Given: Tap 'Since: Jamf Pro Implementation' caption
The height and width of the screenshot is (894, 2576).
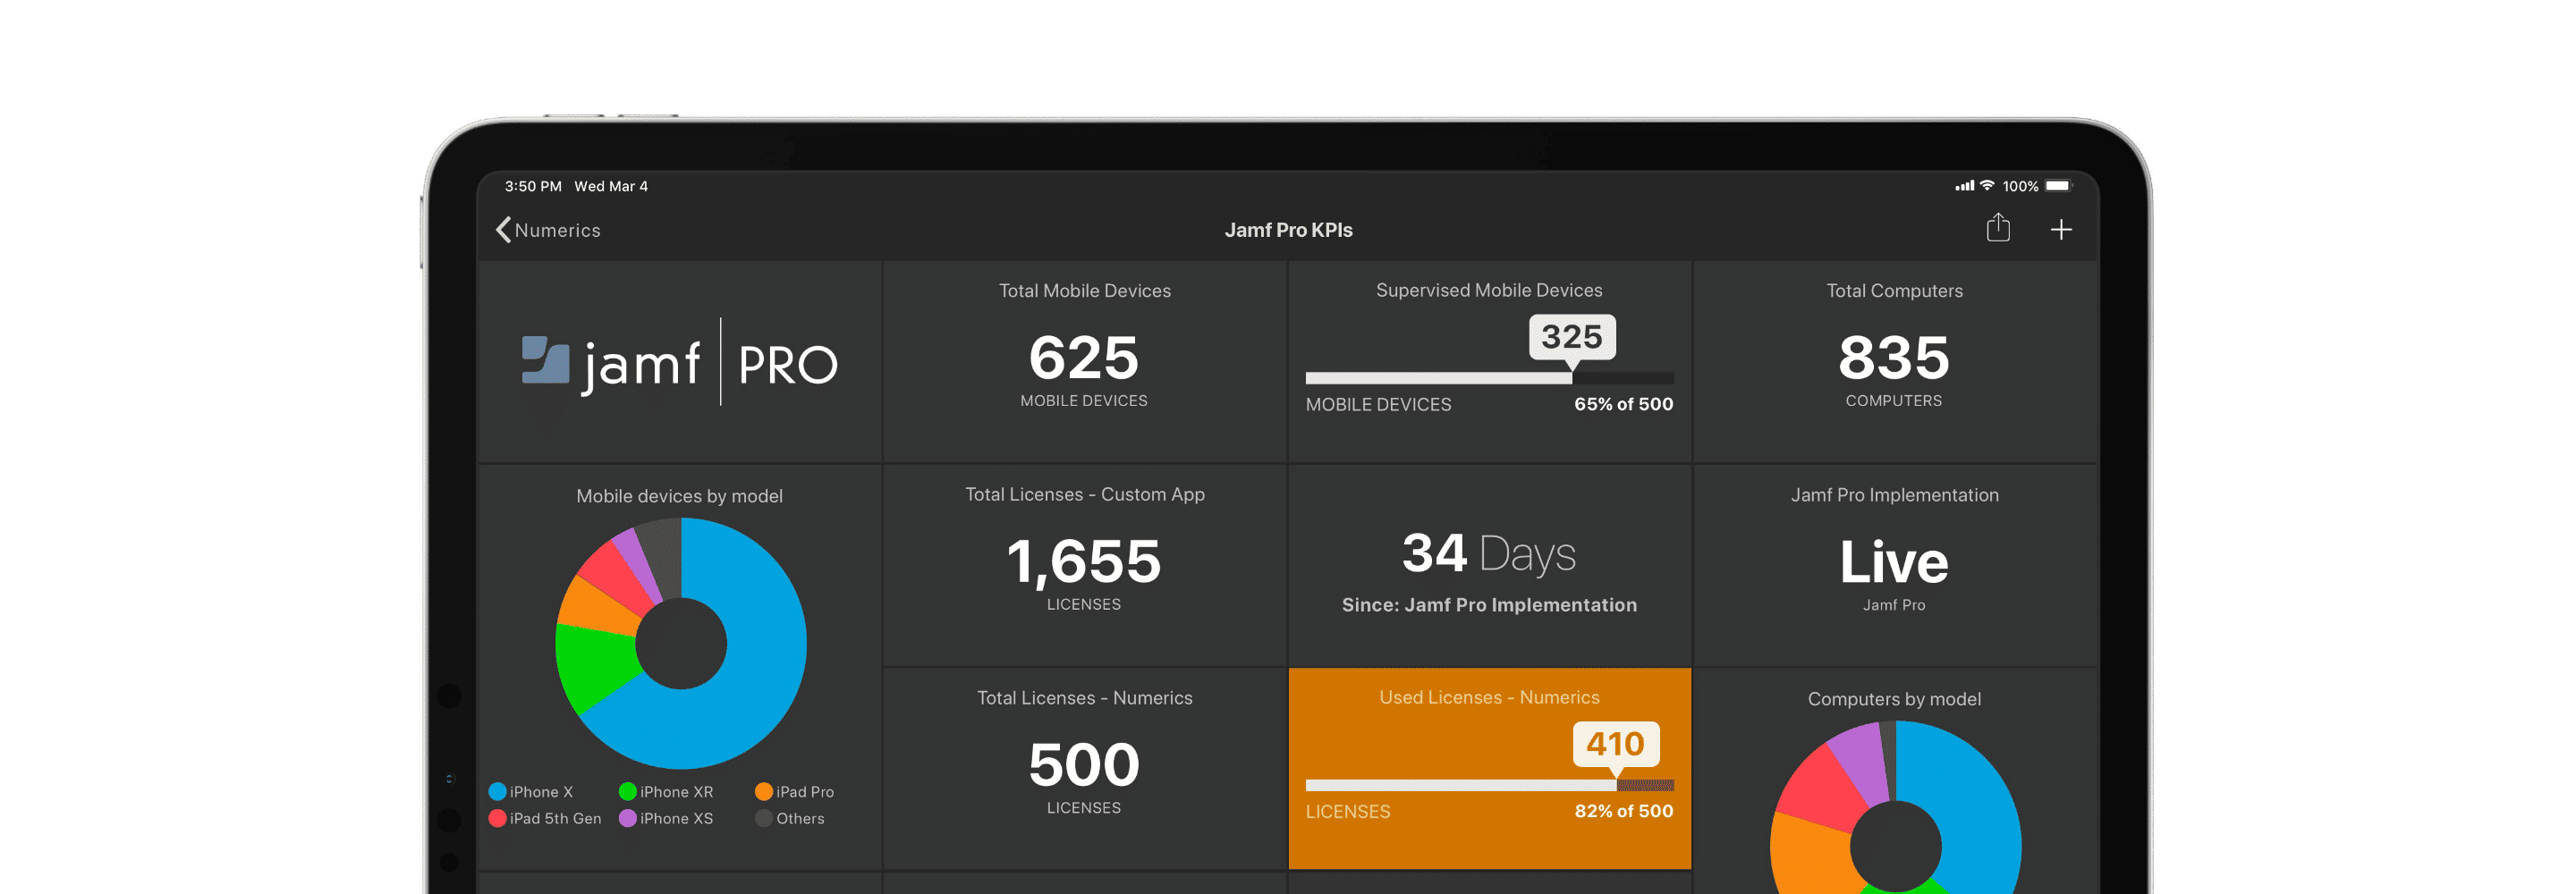Looking at the screenshot, I should tap(1489, 605).
